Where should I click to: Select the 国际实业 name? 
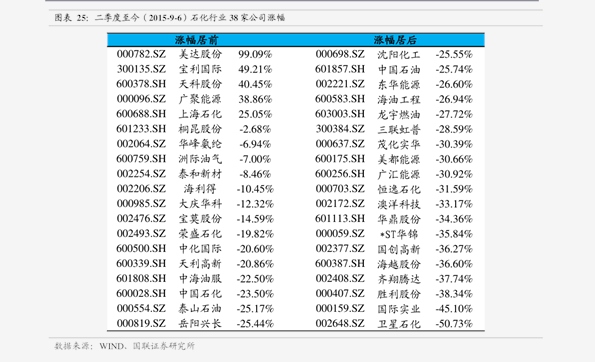tap(399, 309)
